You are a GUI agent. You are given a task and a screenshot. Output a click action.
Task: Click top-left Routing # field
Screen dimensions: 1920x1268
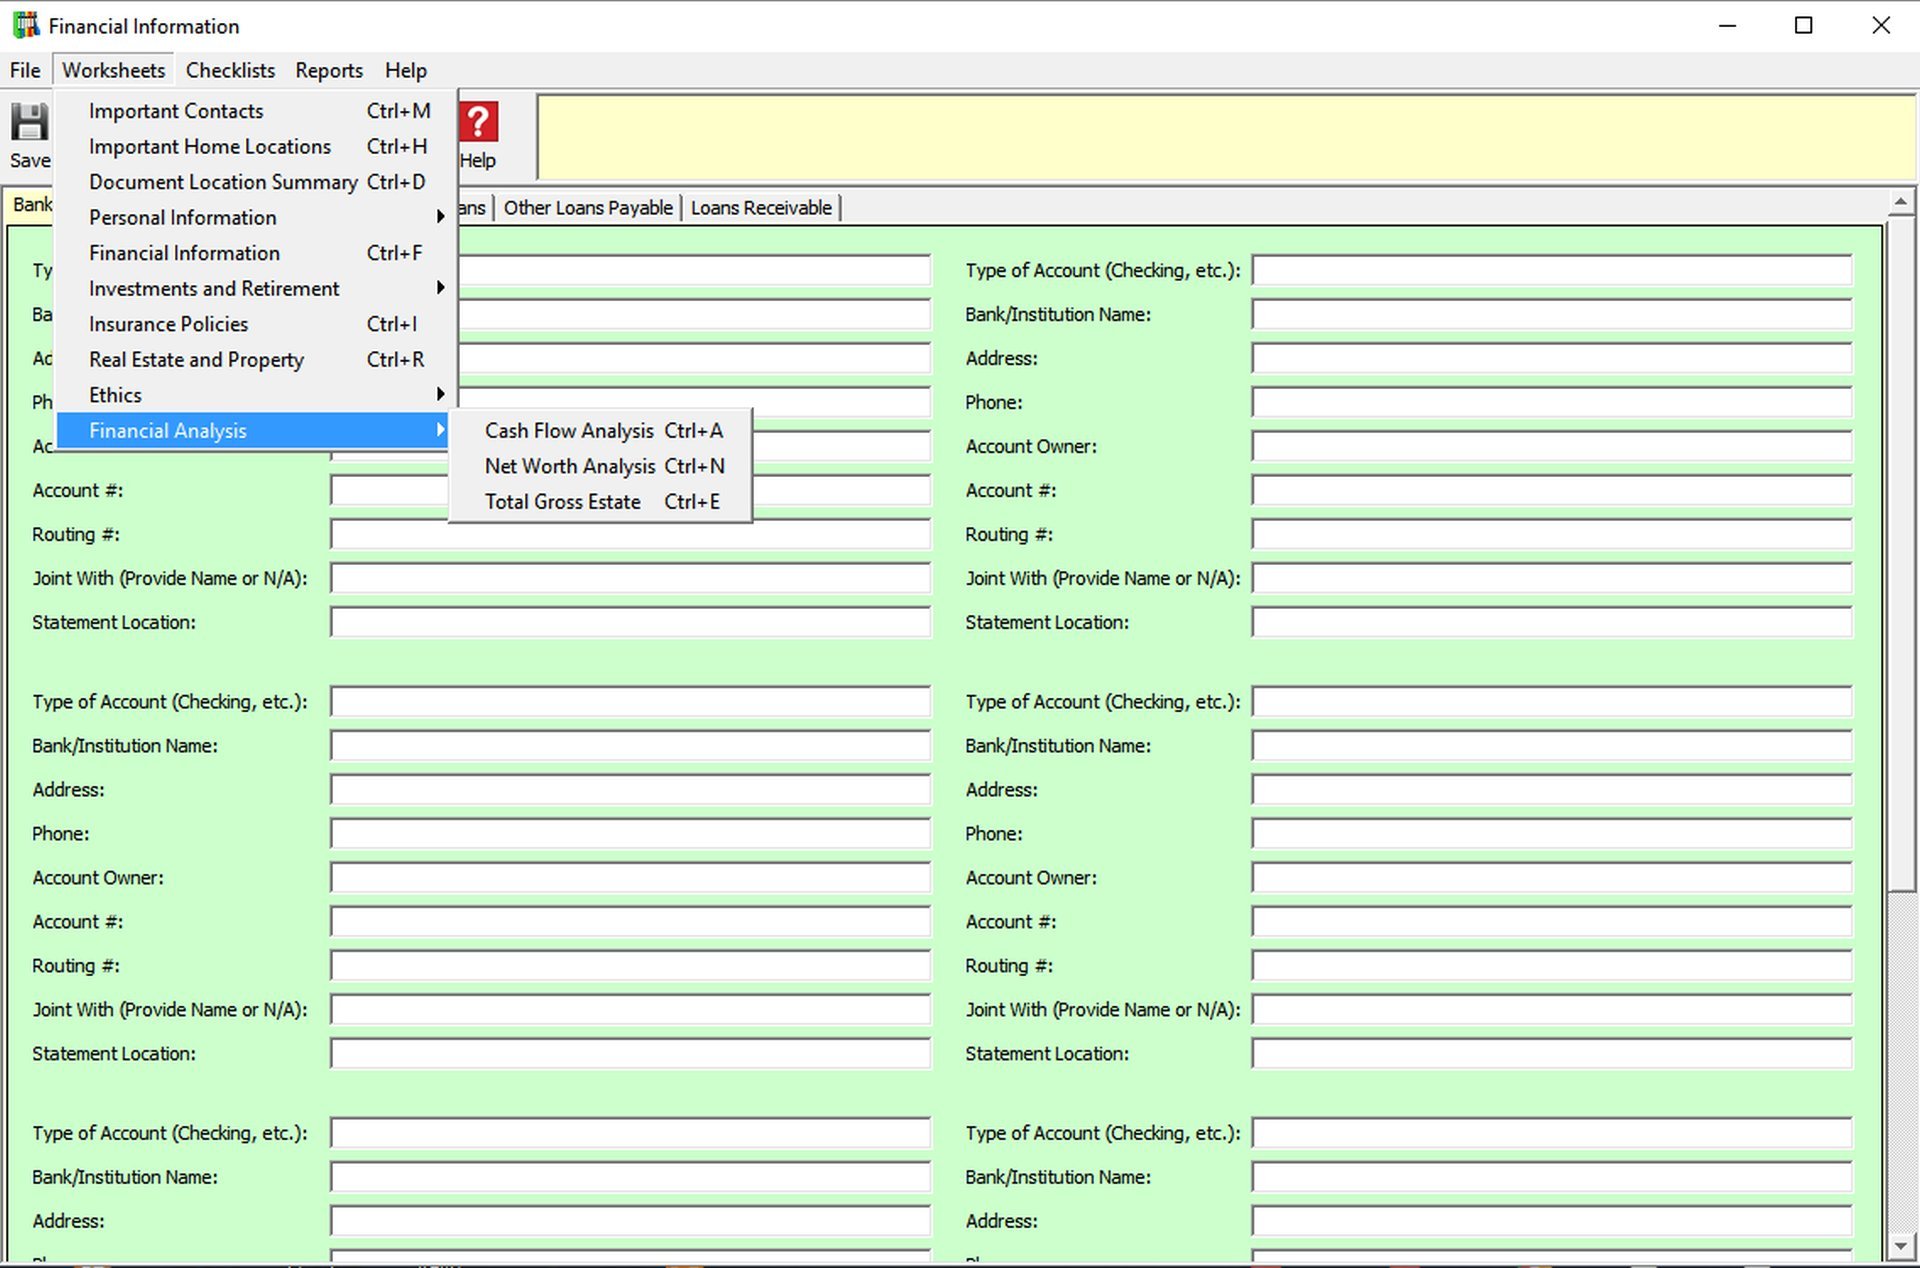[631, 534]
